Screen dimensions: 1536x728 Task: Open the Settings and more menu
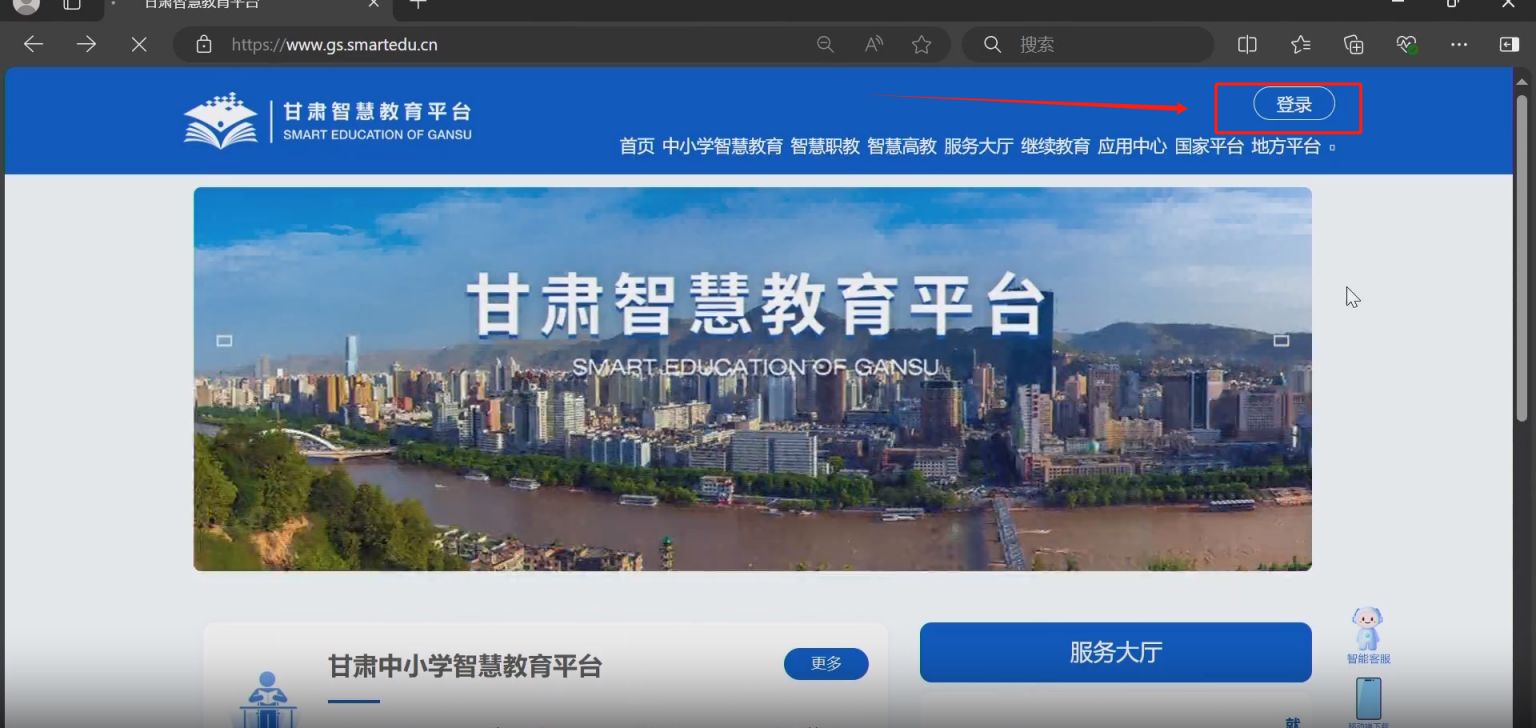point(1459,44)
